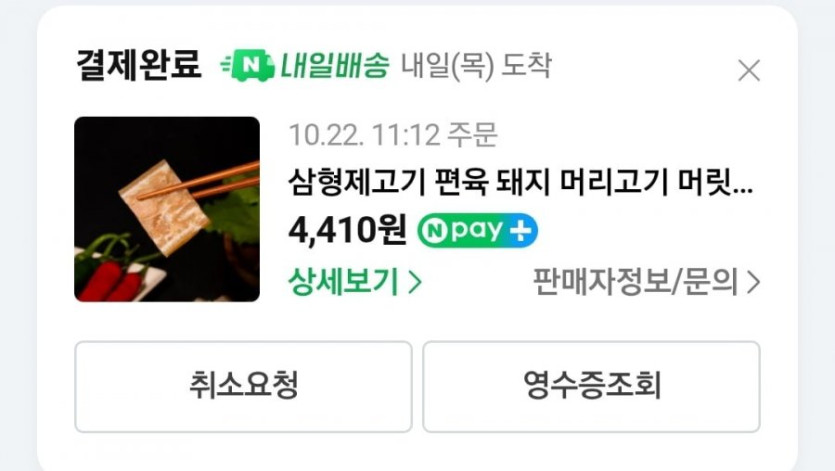The width and height of the screenshot is (835, 471).
Task: Click the 4,410원 price text
Action: (x=348, y=230)
